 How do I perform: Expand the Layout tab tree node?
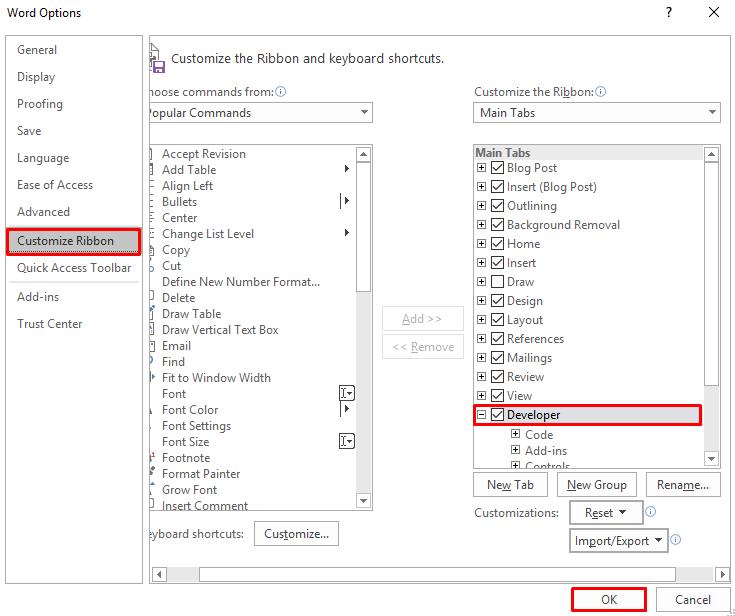pyautogui.click(x=481, y=319)
